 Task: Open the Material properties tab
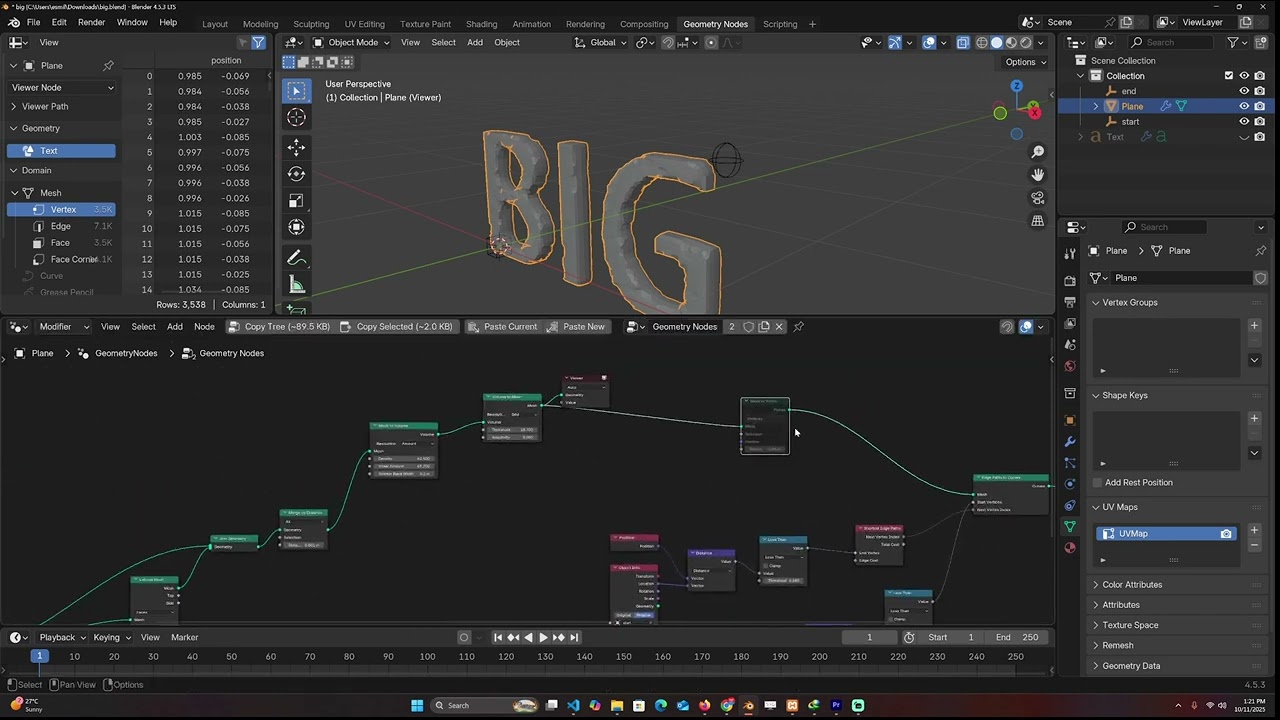1070,547
